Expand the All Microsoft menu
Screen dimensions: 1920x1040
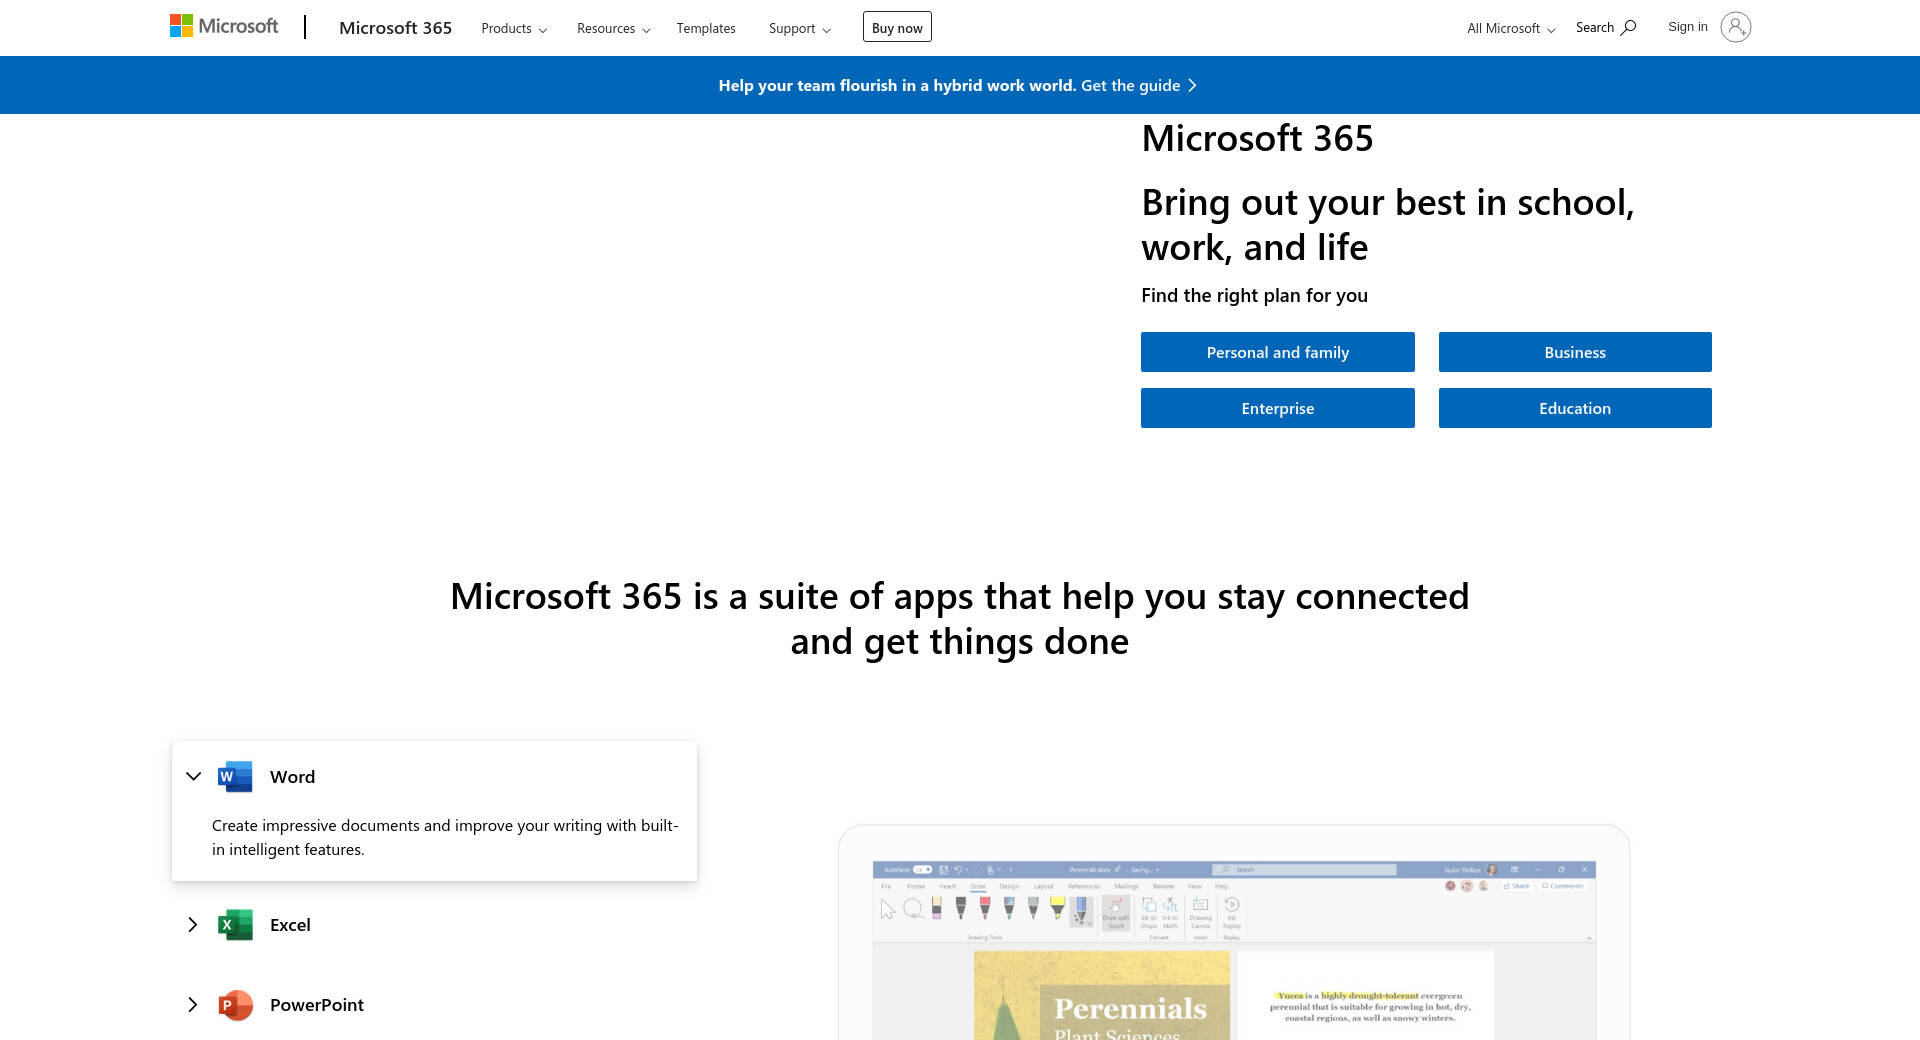(x=1510, y=28)
